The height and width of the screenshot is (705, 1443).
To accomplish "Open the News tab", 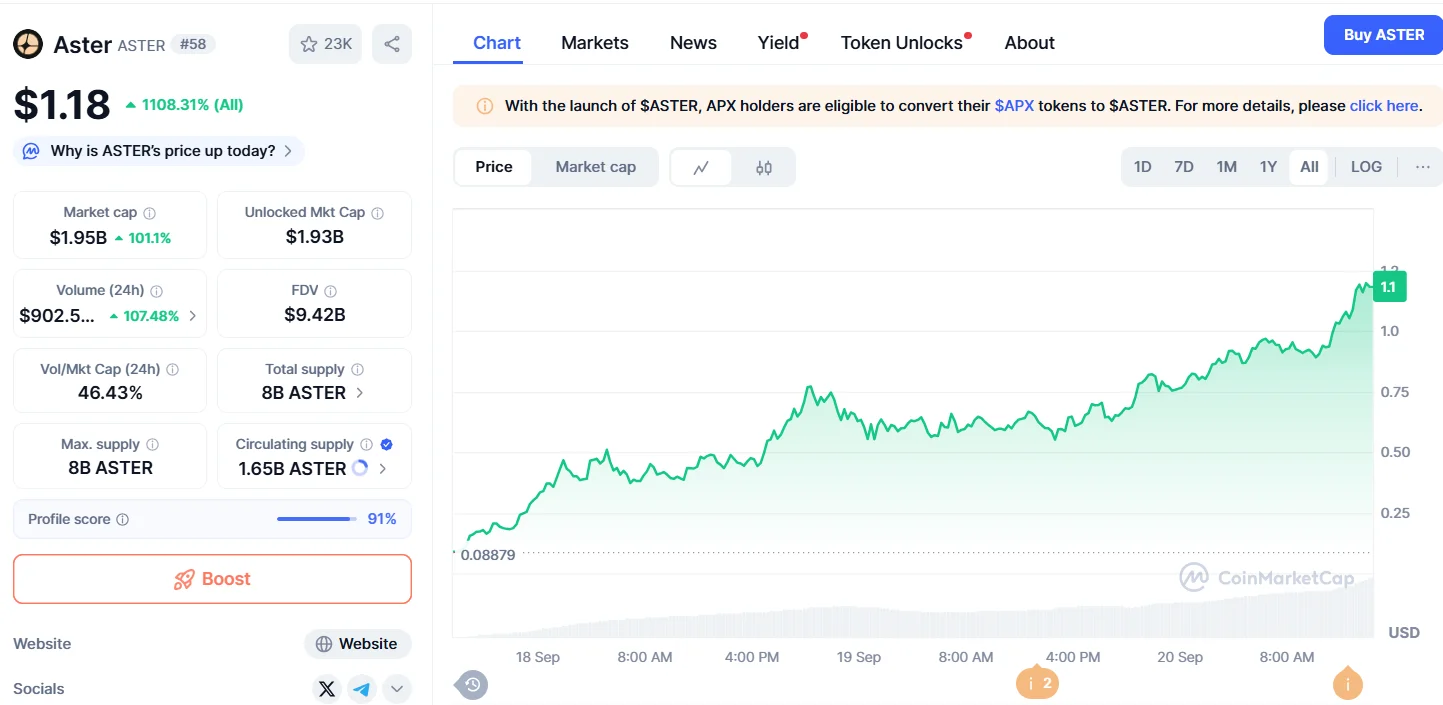I will [693, 43].
